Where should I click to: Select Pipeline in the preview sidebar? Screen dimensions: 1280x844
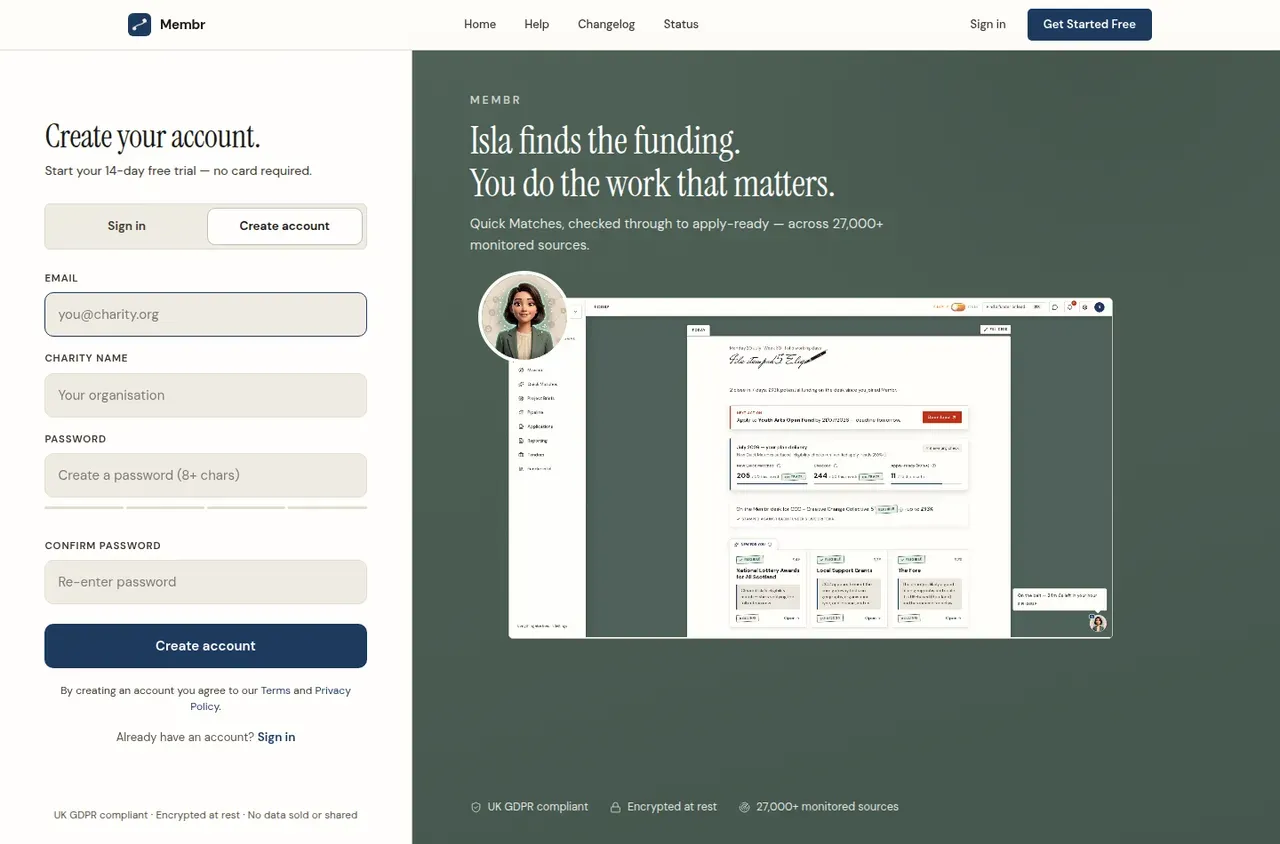(x=531, y=412)
